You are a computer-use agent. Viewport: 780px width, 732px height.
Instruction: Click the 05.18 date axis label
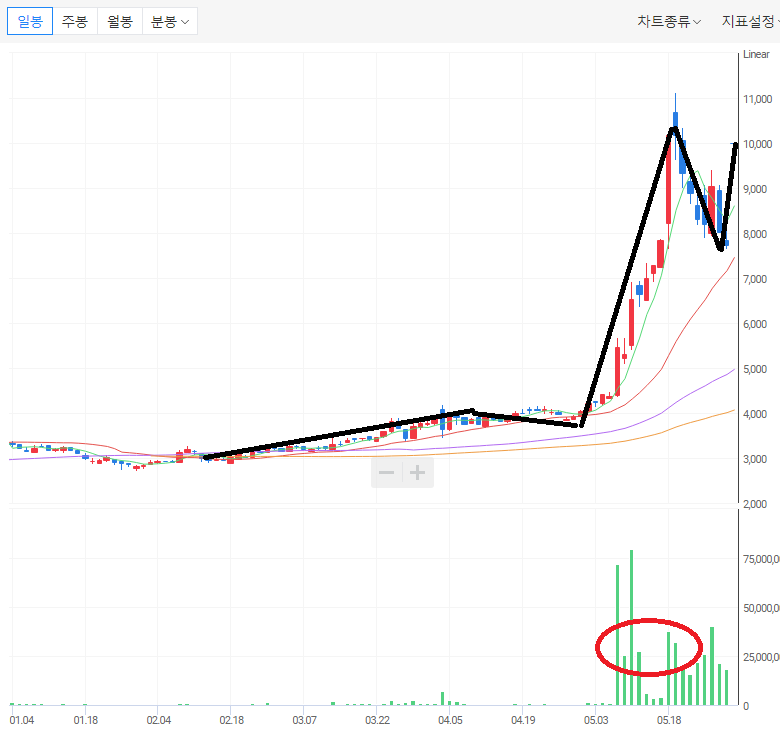pyautogui.click(x=669, y=720)
